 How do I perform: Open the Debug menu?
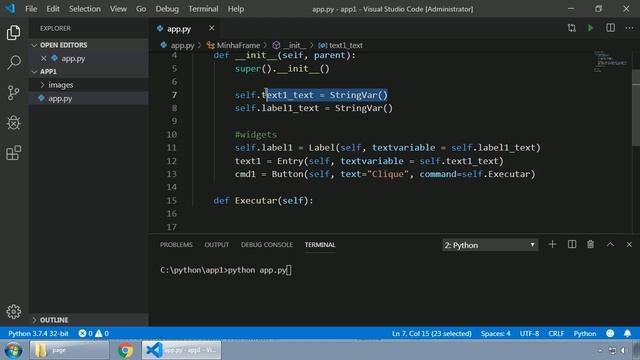click(x=167, y=9)
